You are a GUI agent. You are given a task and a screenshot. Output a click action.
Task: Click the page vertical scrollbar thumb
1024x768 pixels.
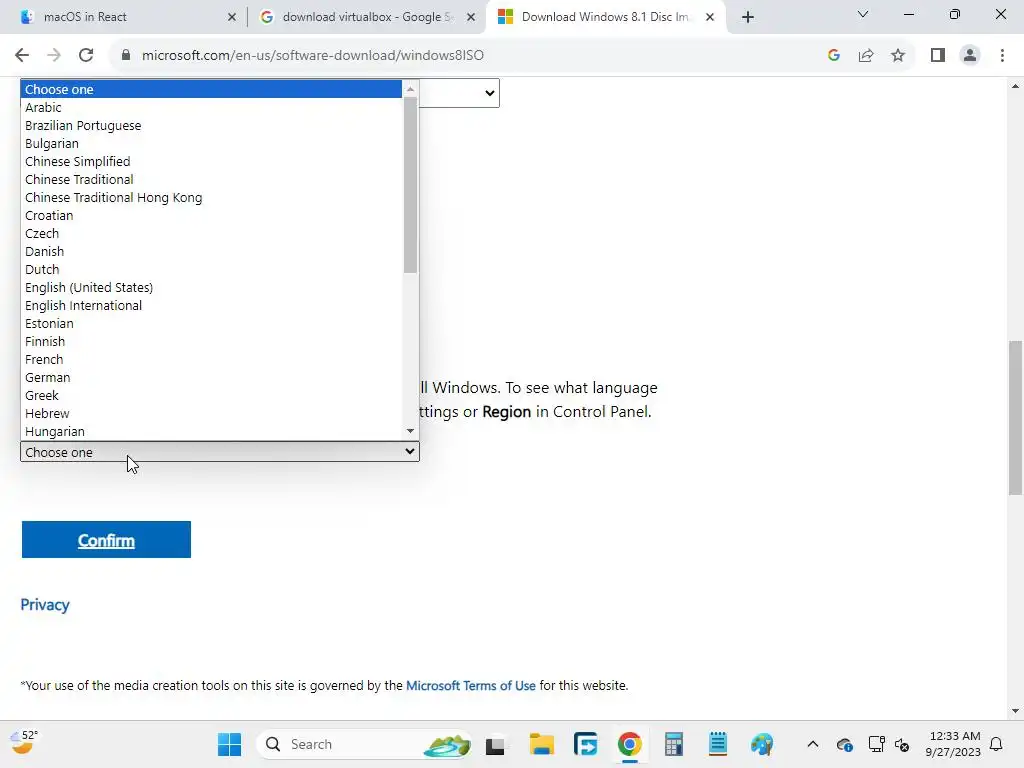(1015, 418)
